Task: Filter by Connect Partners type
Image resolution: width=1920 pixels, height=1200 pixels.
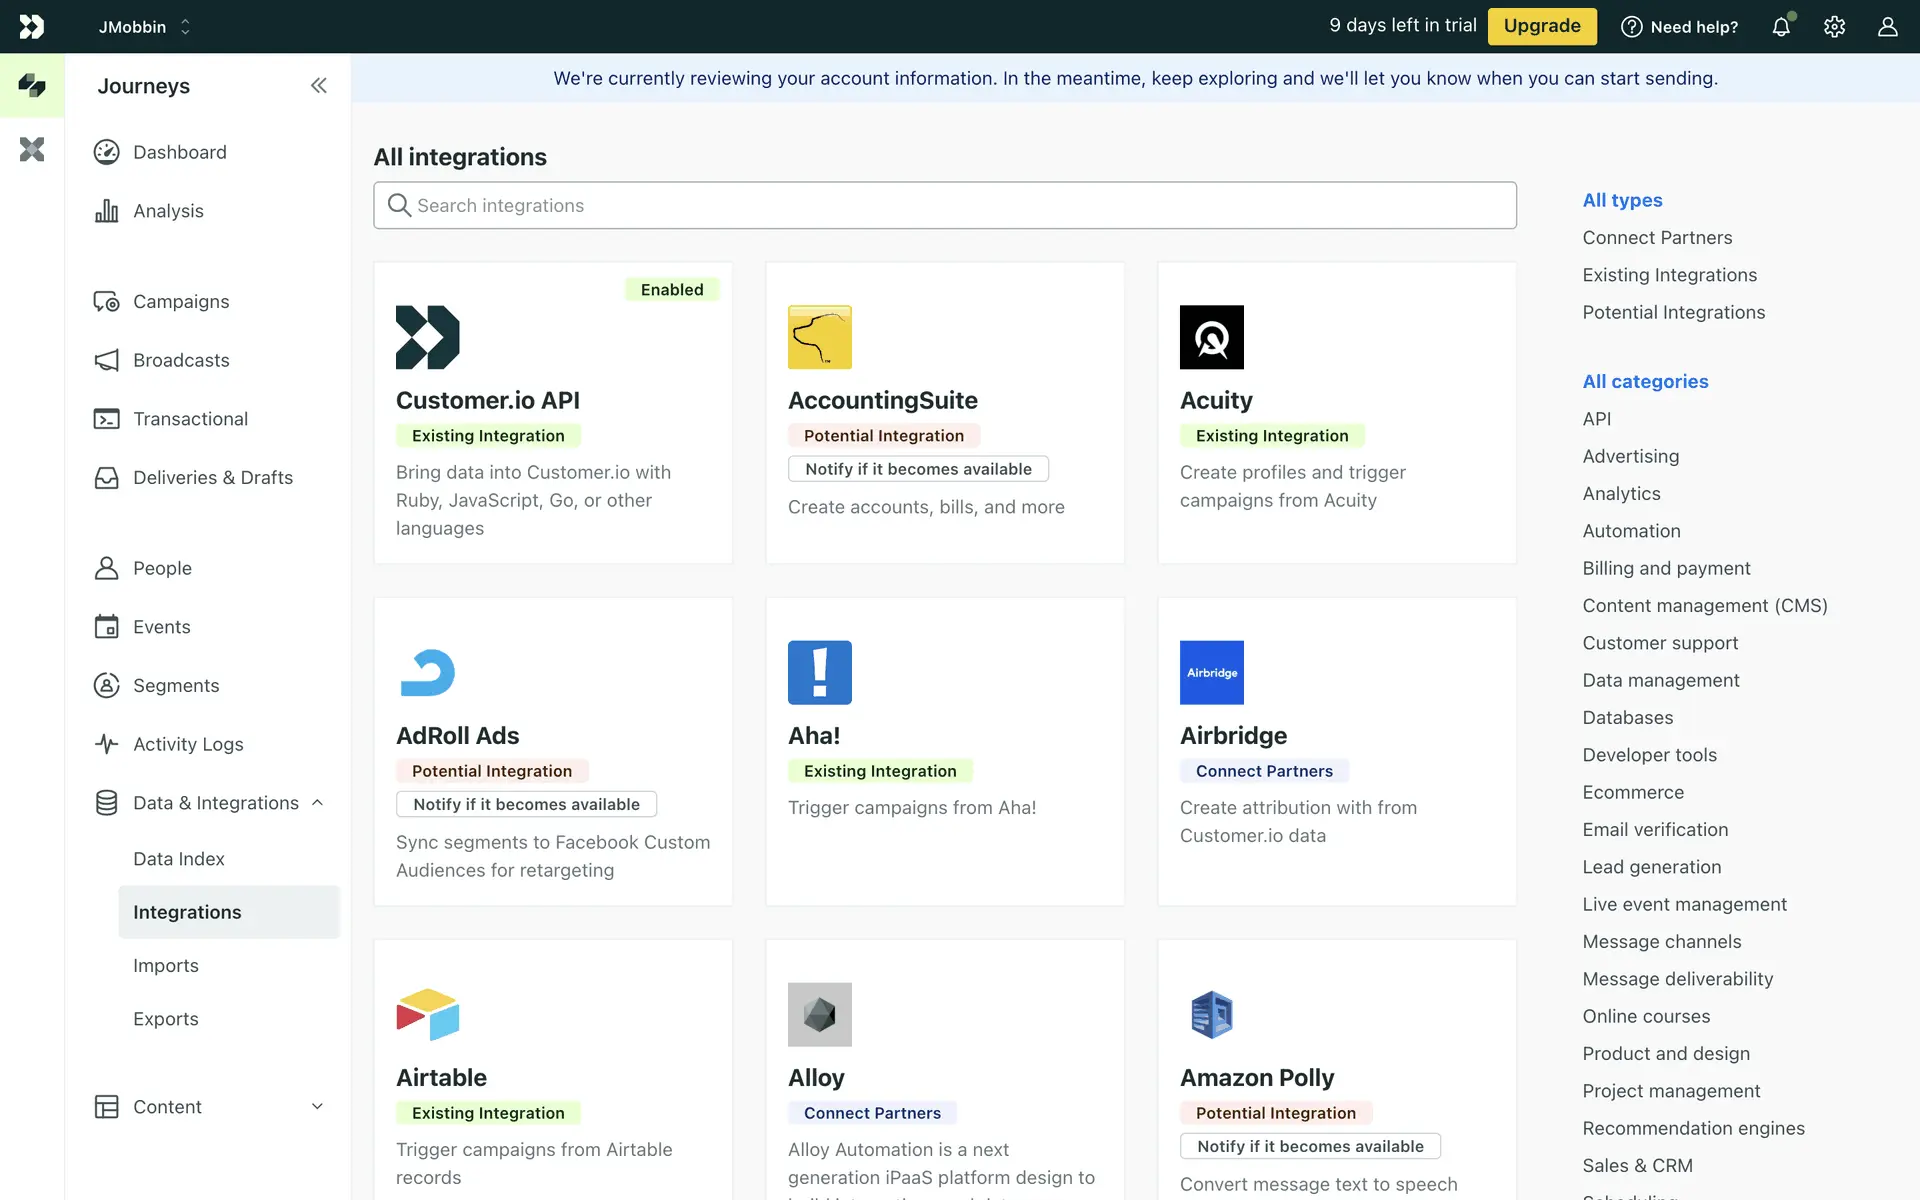Action: (1657, 238)
